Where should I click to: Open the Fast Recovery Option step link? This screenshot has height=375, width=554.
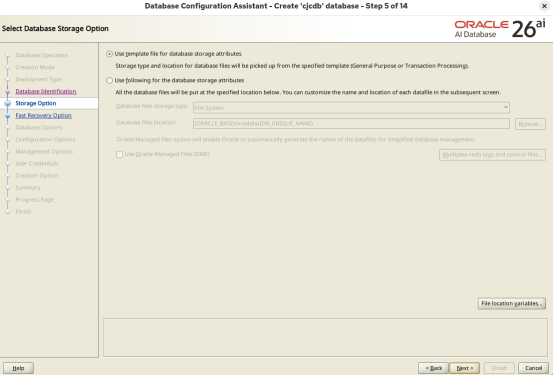43,115
